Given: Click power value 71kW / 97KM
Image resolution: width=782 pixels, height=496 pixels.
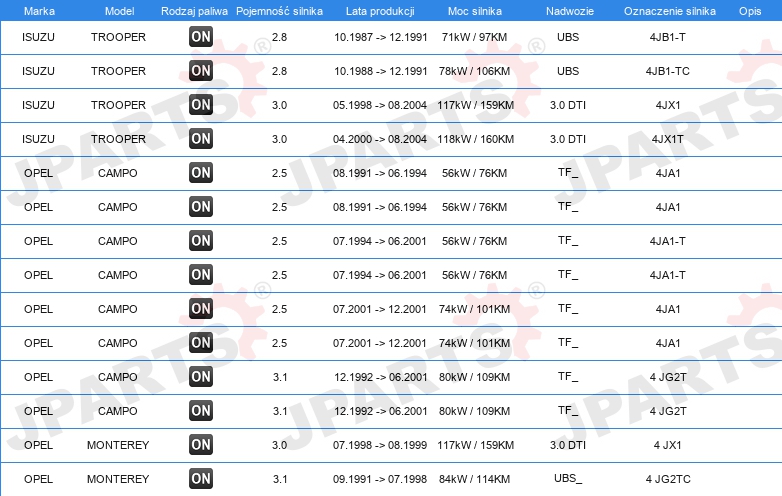Looking at the screenshot, I should [474, 37].
